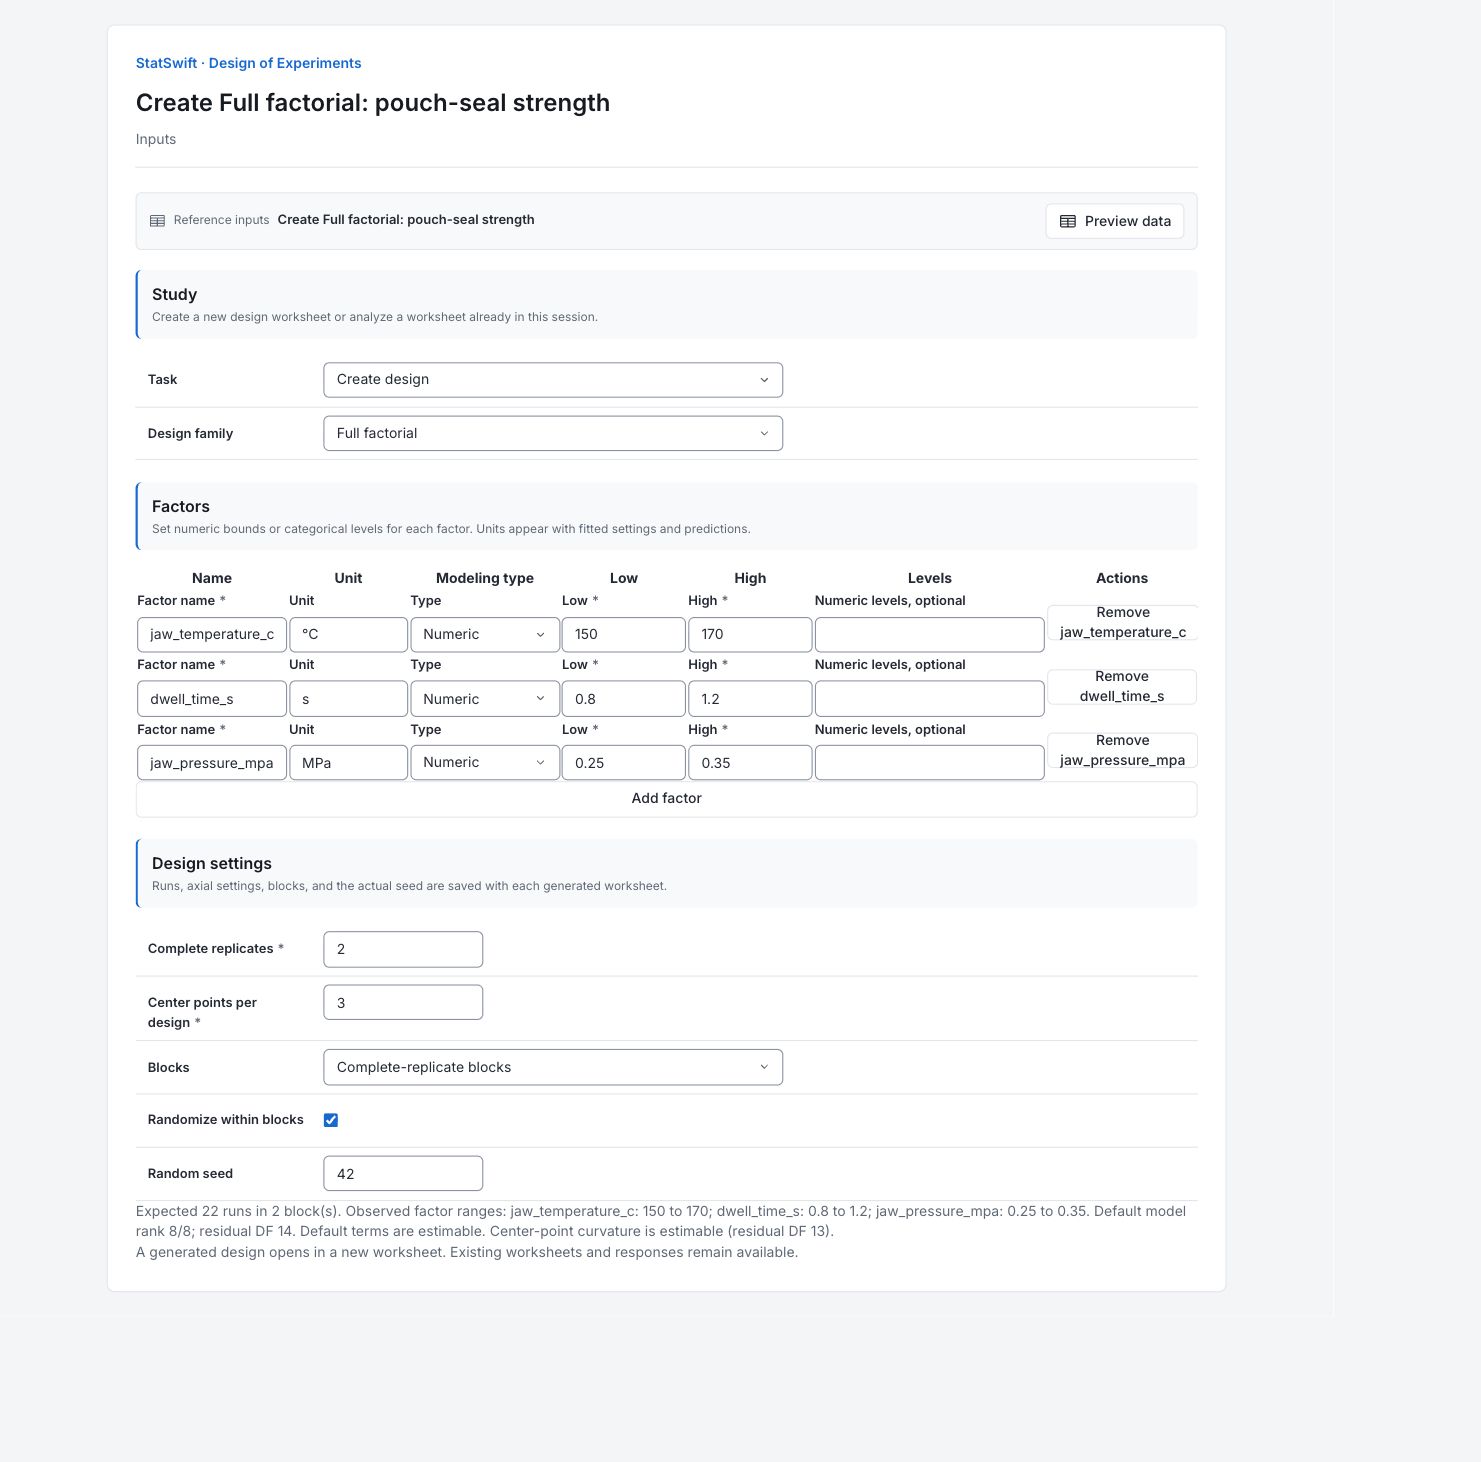This screenshot has width=1481, height=1462.
Task: Edit the High value 1.2 field
Action: click(750, 699)
